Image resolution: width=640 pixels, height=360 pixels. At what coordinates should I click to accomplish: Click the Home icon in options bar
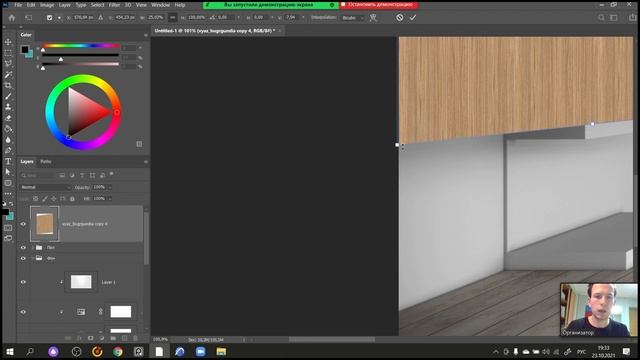(x=12, y=18)
